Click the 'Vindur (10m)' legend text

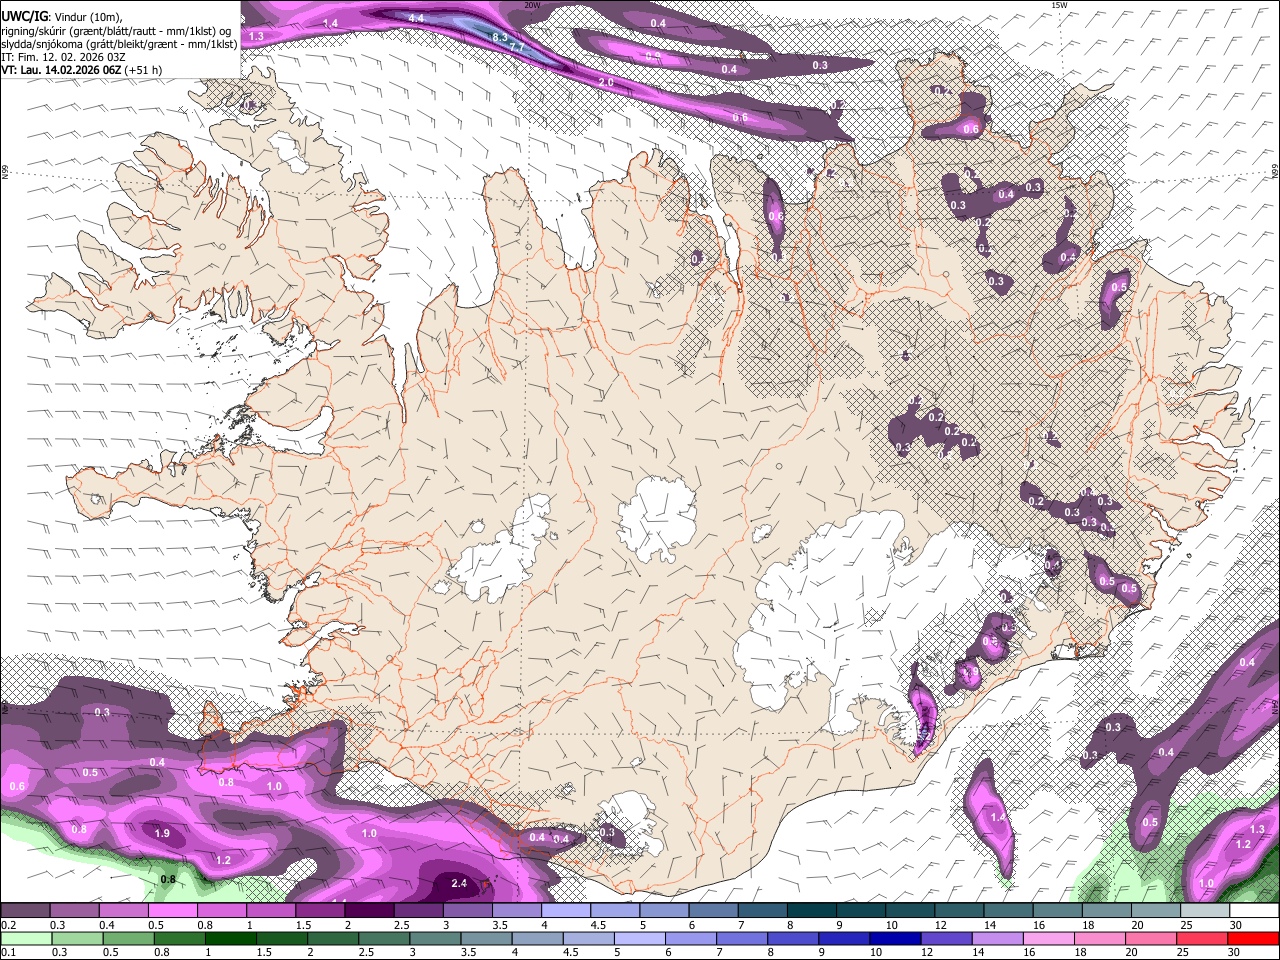[89, 17]
